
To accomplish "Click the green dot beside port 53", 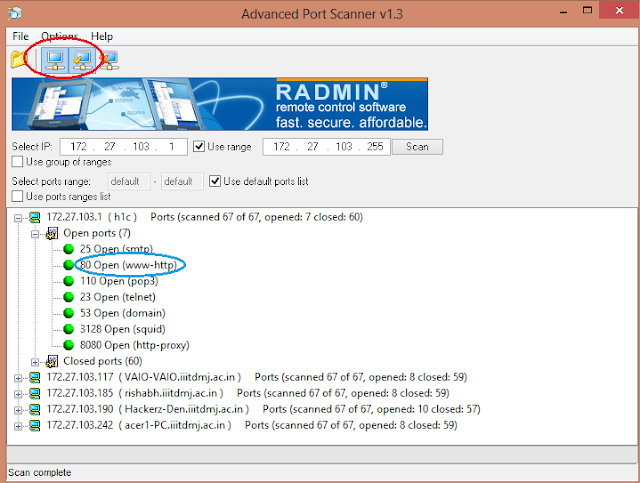I will (69, 313).
